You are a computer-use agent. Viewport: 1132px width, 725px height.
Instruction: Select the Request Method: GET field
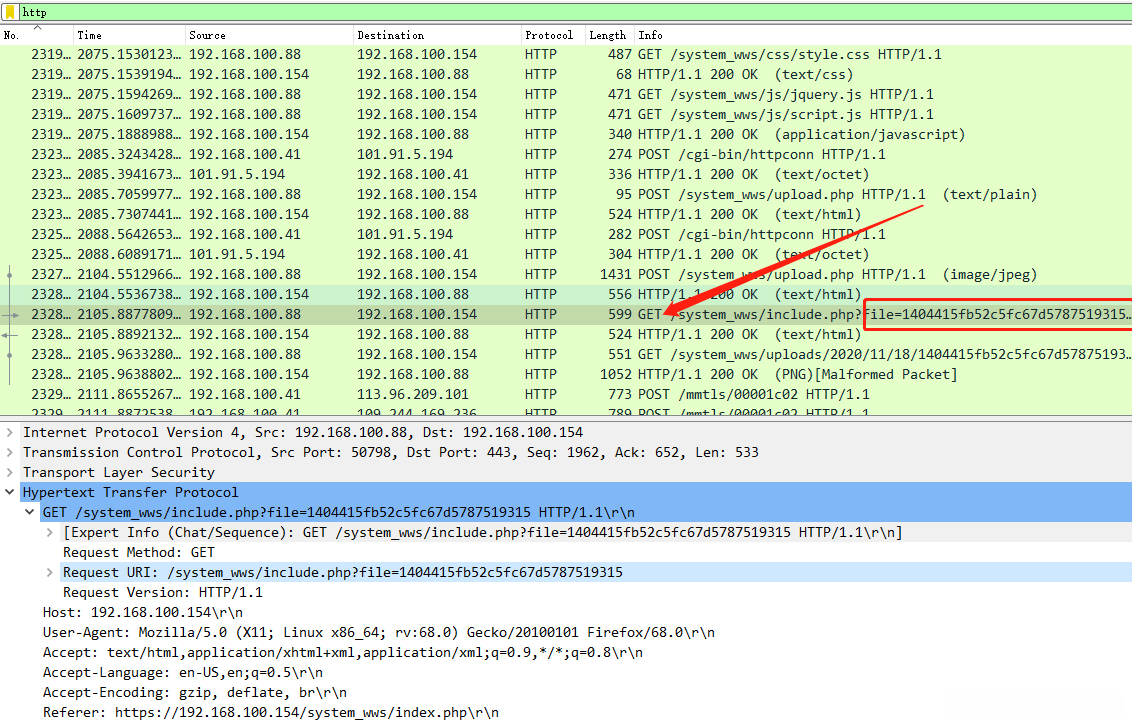coord(139,552)
